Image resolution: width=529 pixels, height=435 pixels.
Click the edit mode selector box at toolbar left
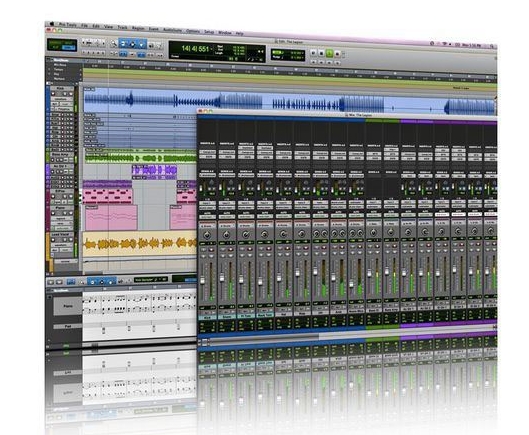click(62, 45)
